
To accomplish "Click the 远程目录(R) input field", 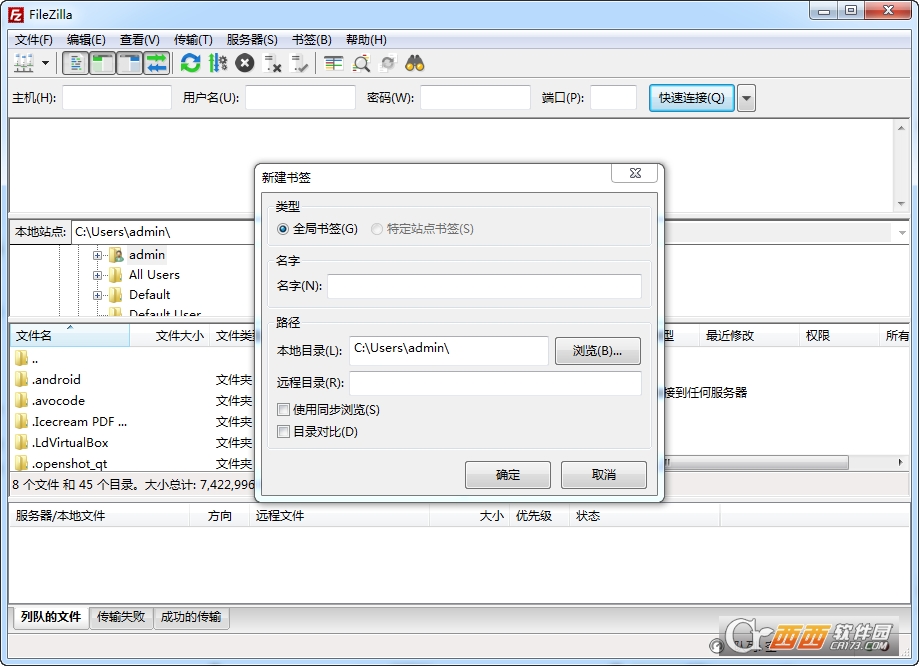I will [495, 383].
